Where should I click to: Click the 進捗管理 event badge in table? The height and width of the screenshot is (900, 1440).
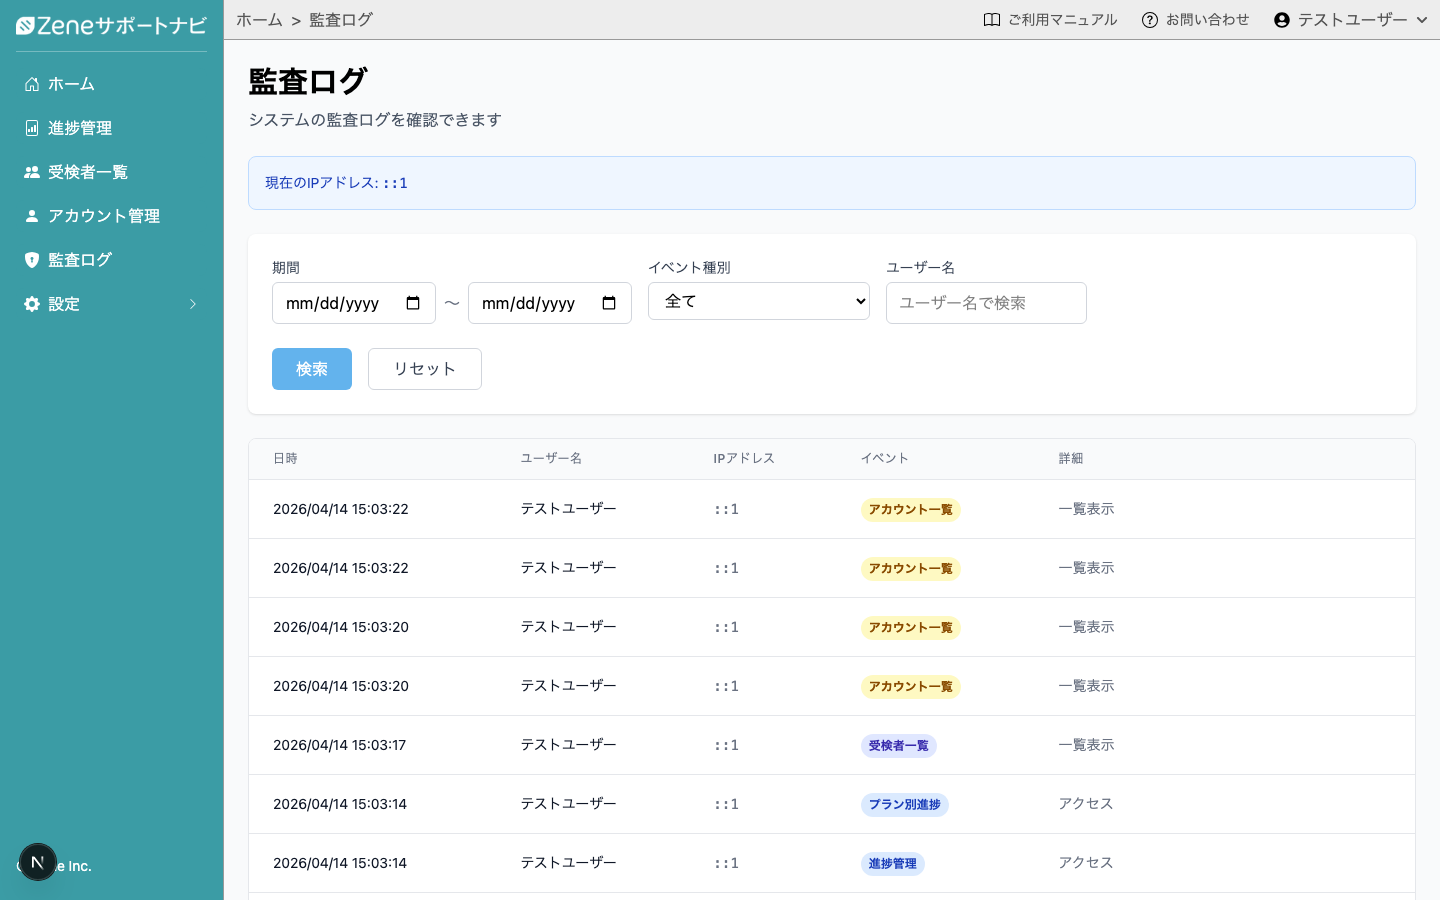[x=893, y=864]
